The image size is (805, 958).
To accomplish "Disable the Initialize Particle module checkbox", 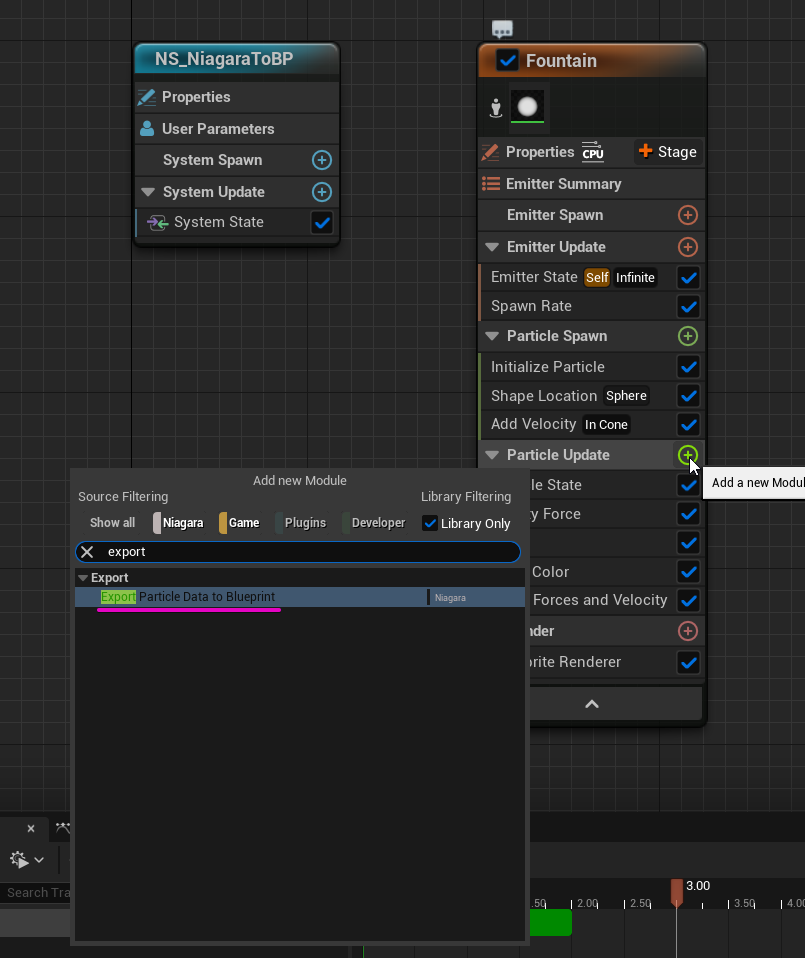I will 688,367.
